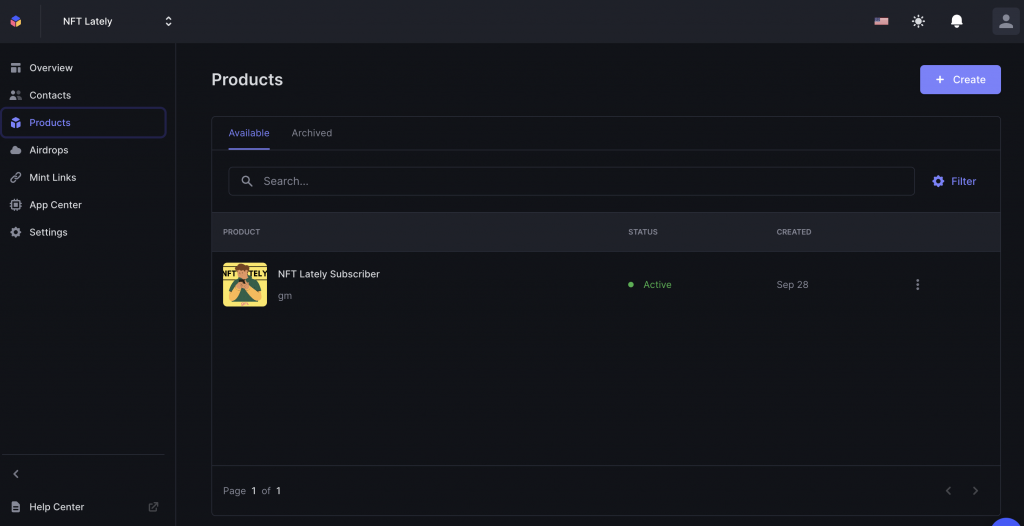Viewport: 1024px width, 526px height.
Task: Open the NFT Lately Subscriber product
Action: point(328,274)
